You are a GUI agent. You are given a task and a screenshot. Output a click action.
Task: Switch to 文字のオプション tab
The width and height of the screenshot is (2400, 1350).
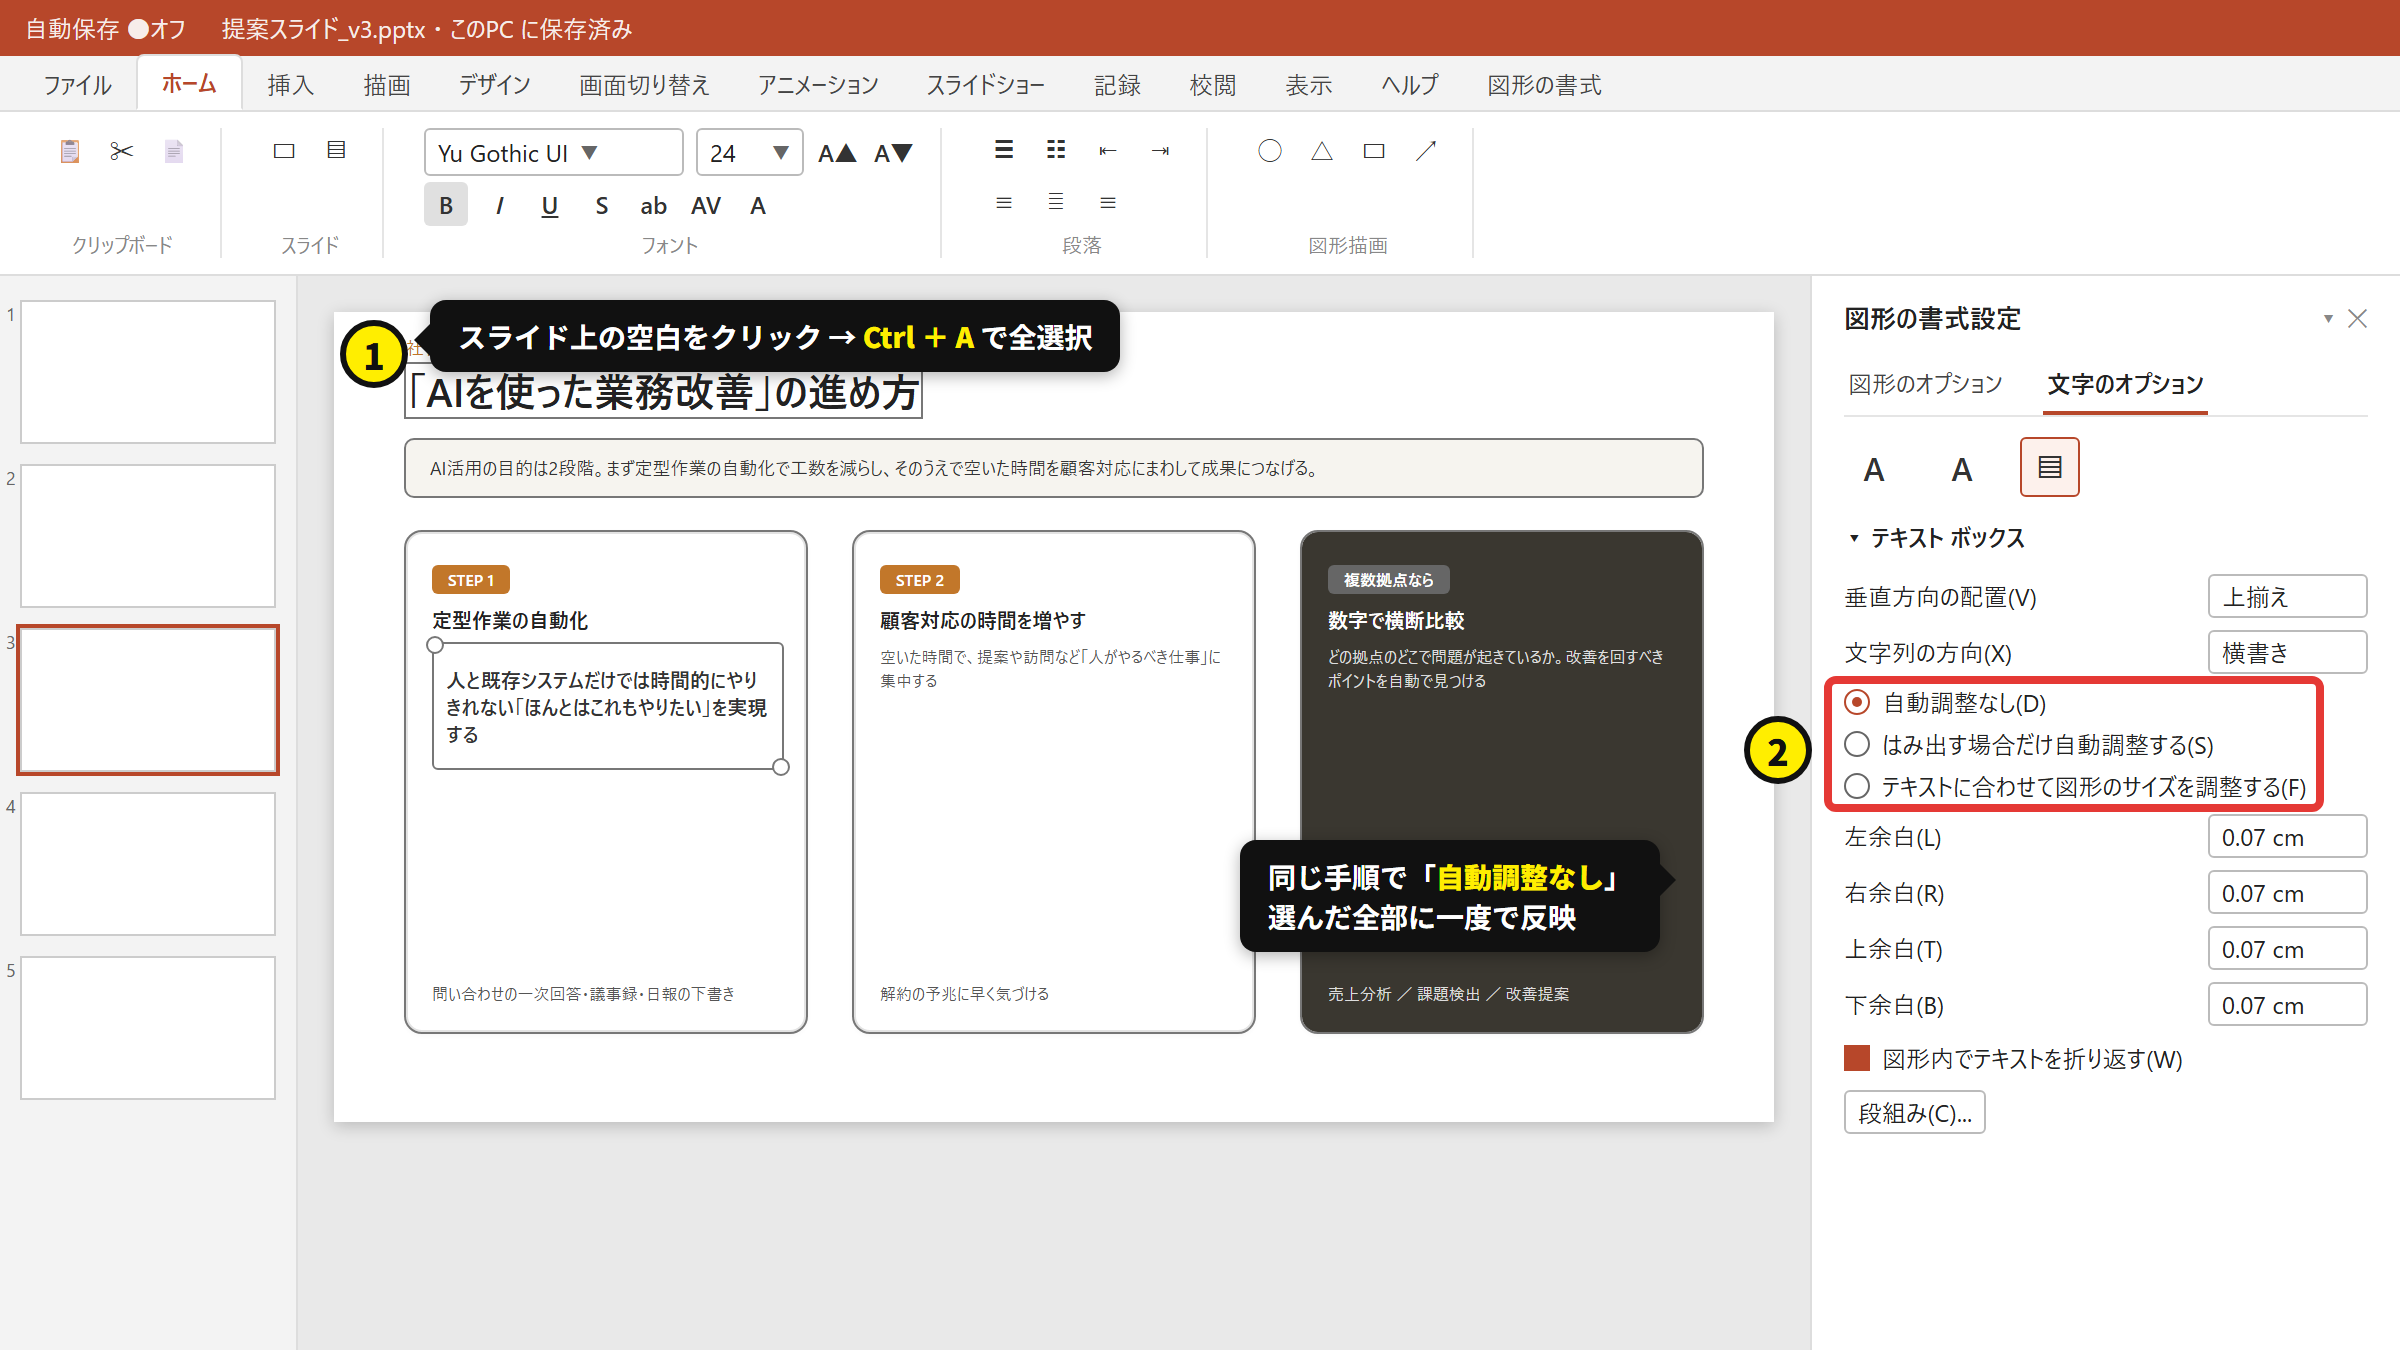click(x=2125, y=384)
